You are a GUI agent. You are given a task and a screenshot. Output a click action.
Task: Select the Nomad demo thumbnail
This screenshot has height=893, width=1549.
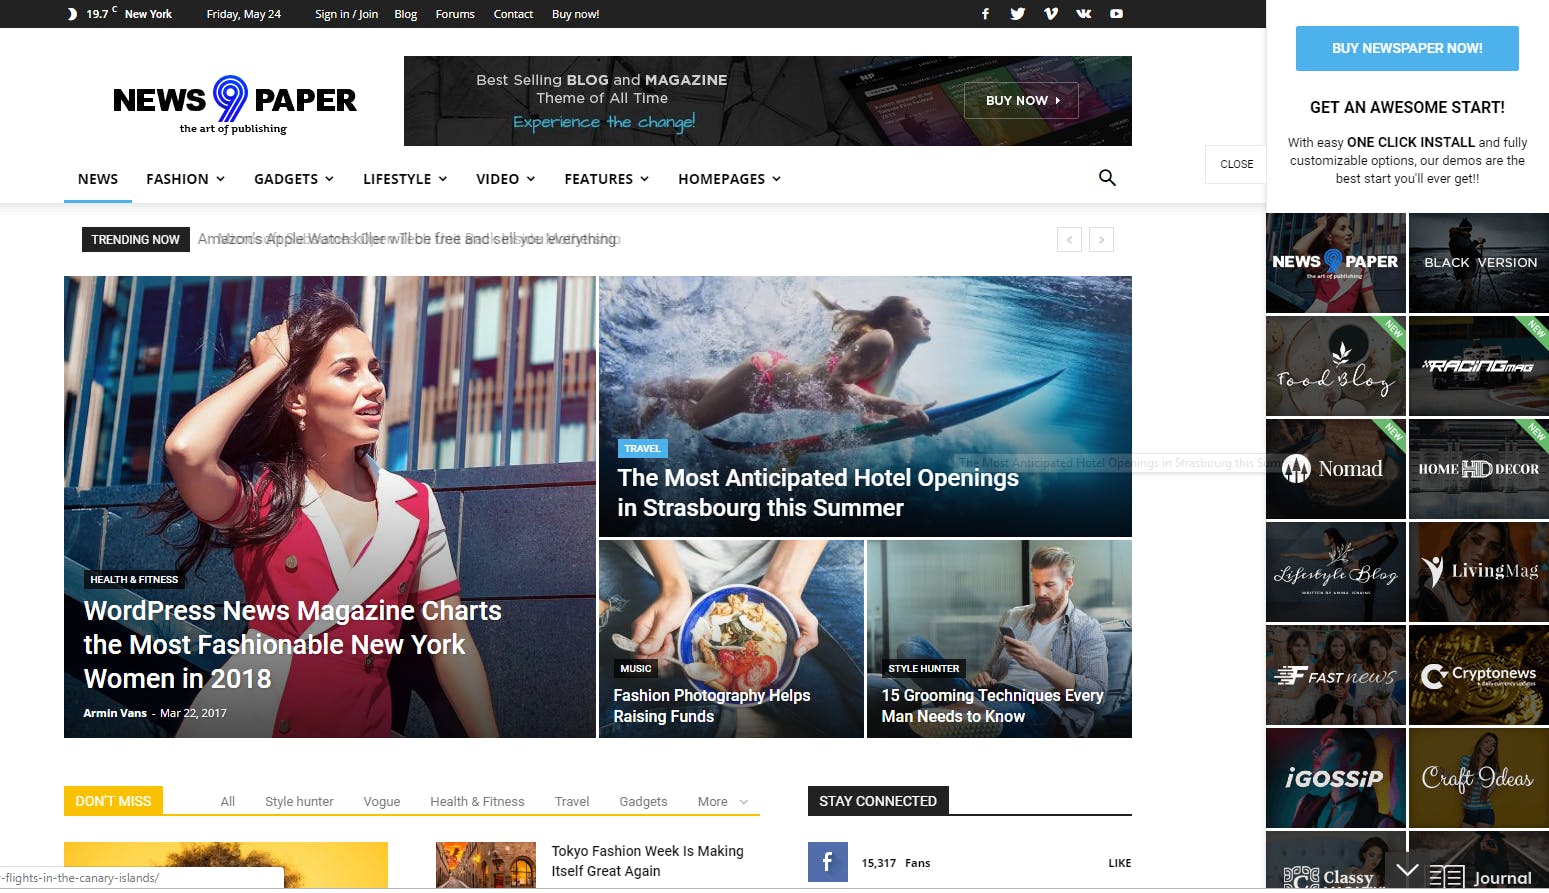click(1335, 469)
